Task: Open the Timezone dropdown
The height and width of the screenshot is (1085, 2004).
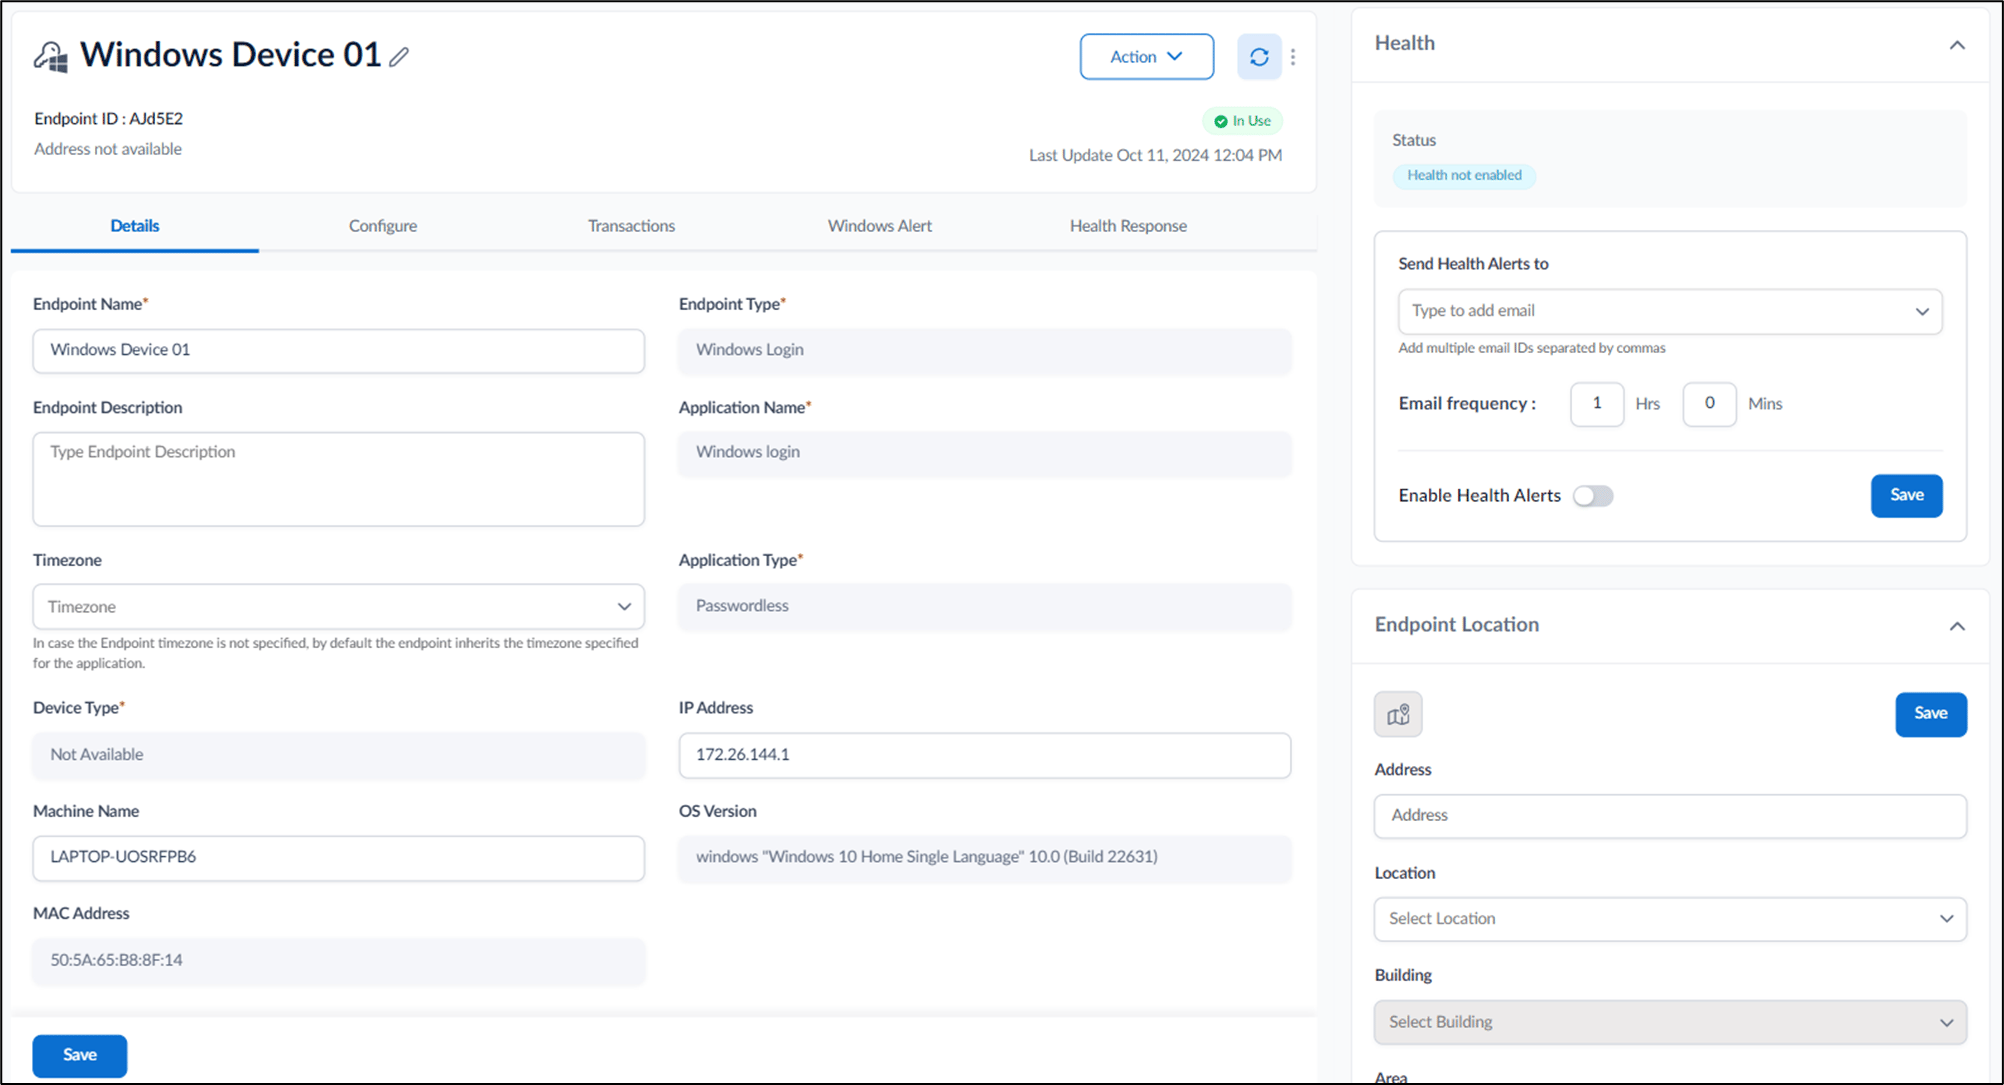Action: tap(338, 607)
